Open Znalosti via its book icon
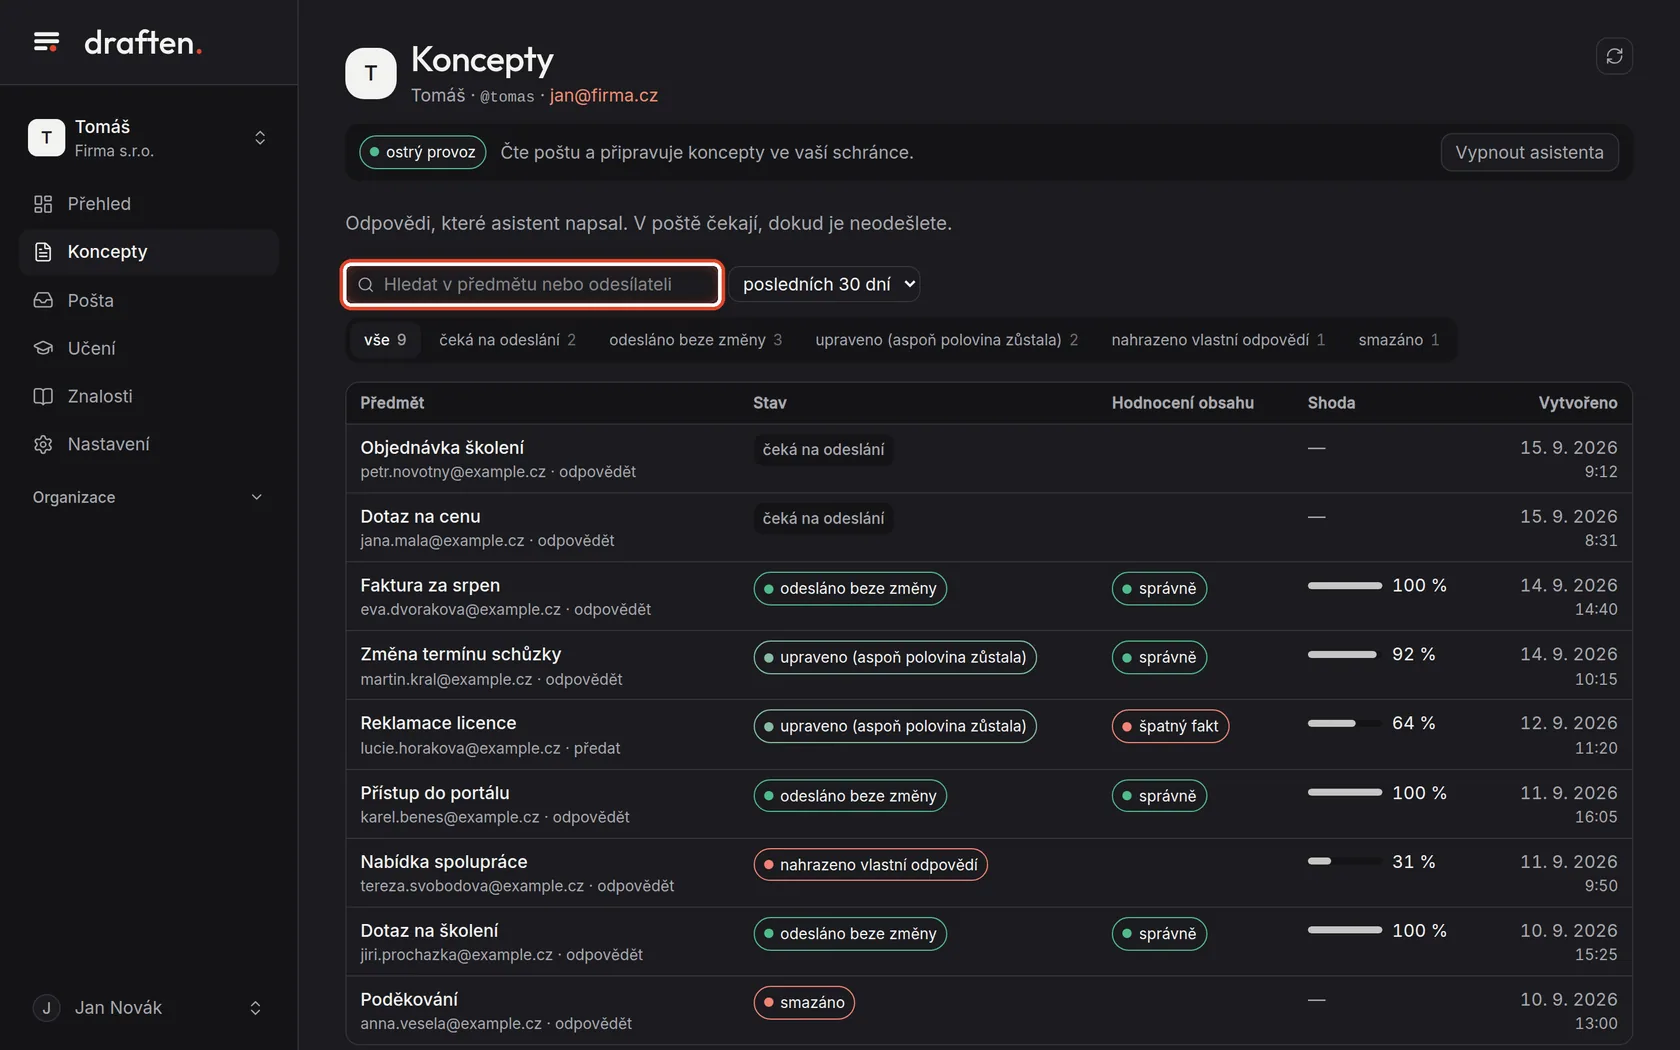 pyautogui.click(x=43, y=396)
